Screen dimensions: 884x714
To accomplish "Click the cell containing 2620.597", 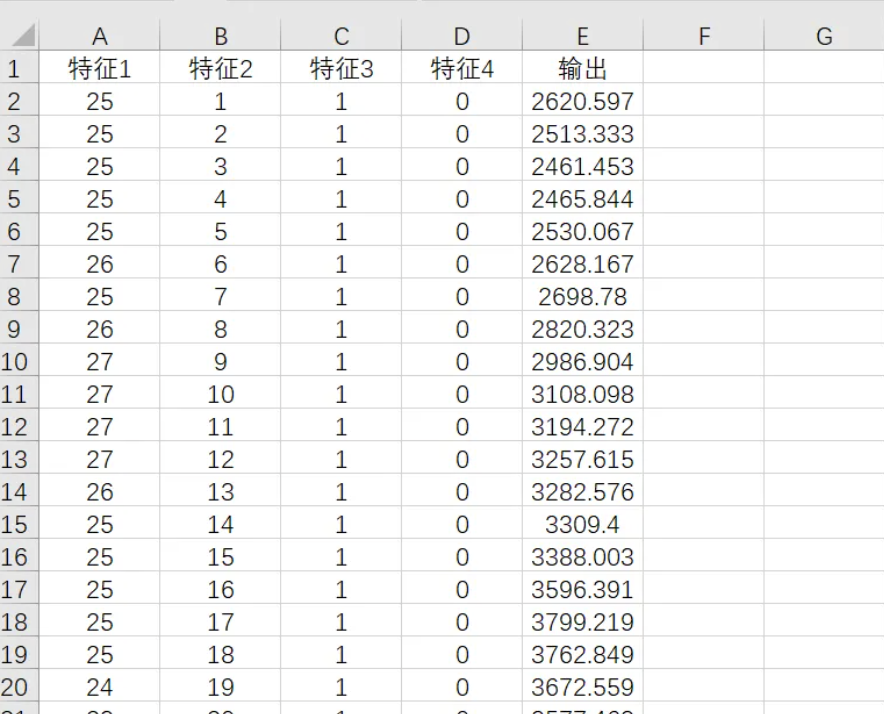I will pyautogui.click(x=583, y=101).
